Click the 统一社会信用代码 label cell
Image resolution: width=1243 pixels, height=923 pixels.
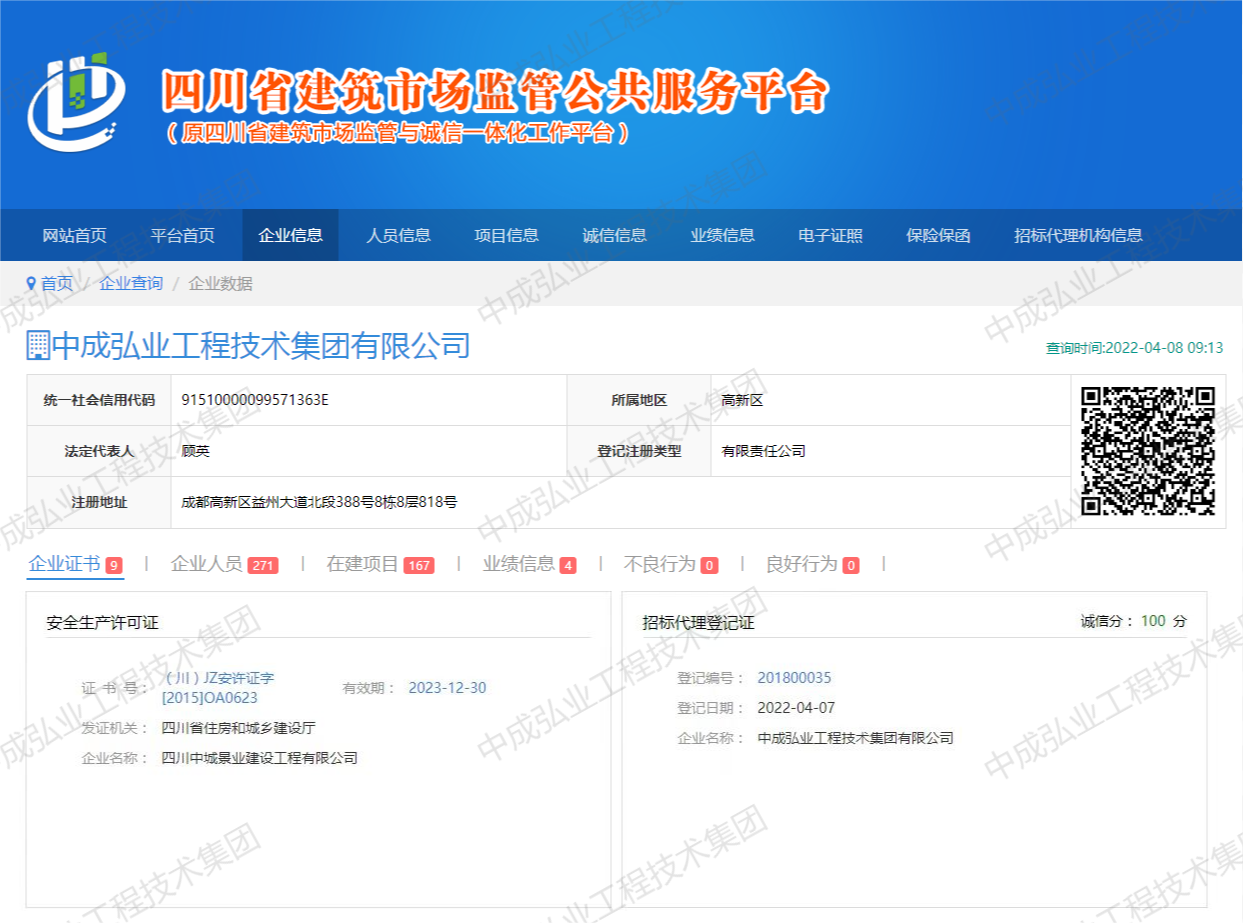pos(99,400)
